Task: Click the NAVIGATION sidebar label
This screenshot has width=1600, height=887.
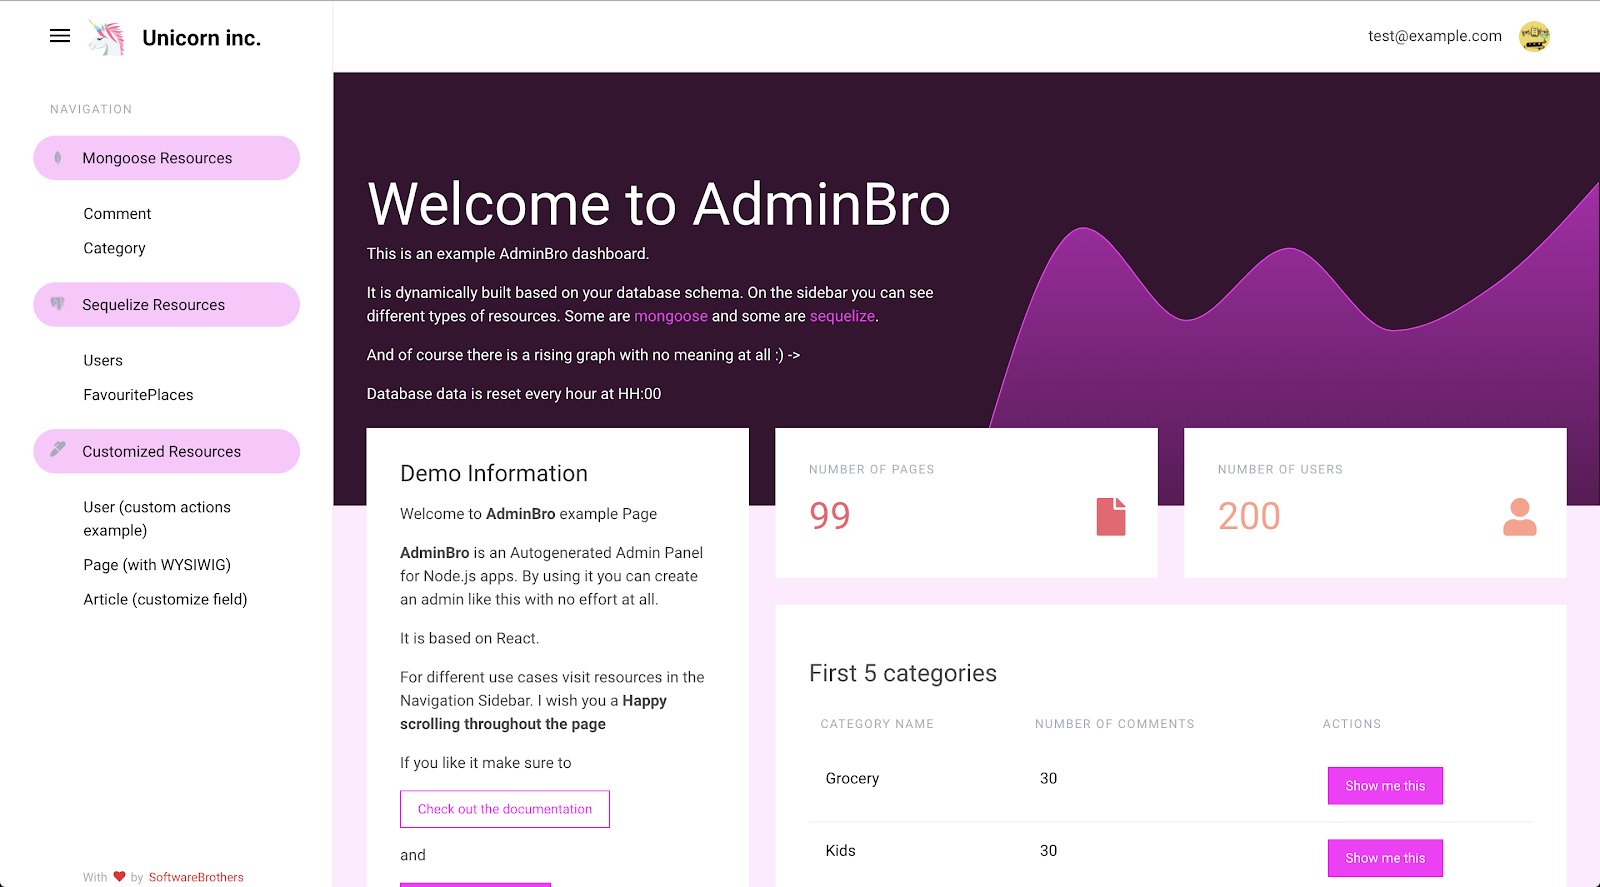Action: coord(91,109)
